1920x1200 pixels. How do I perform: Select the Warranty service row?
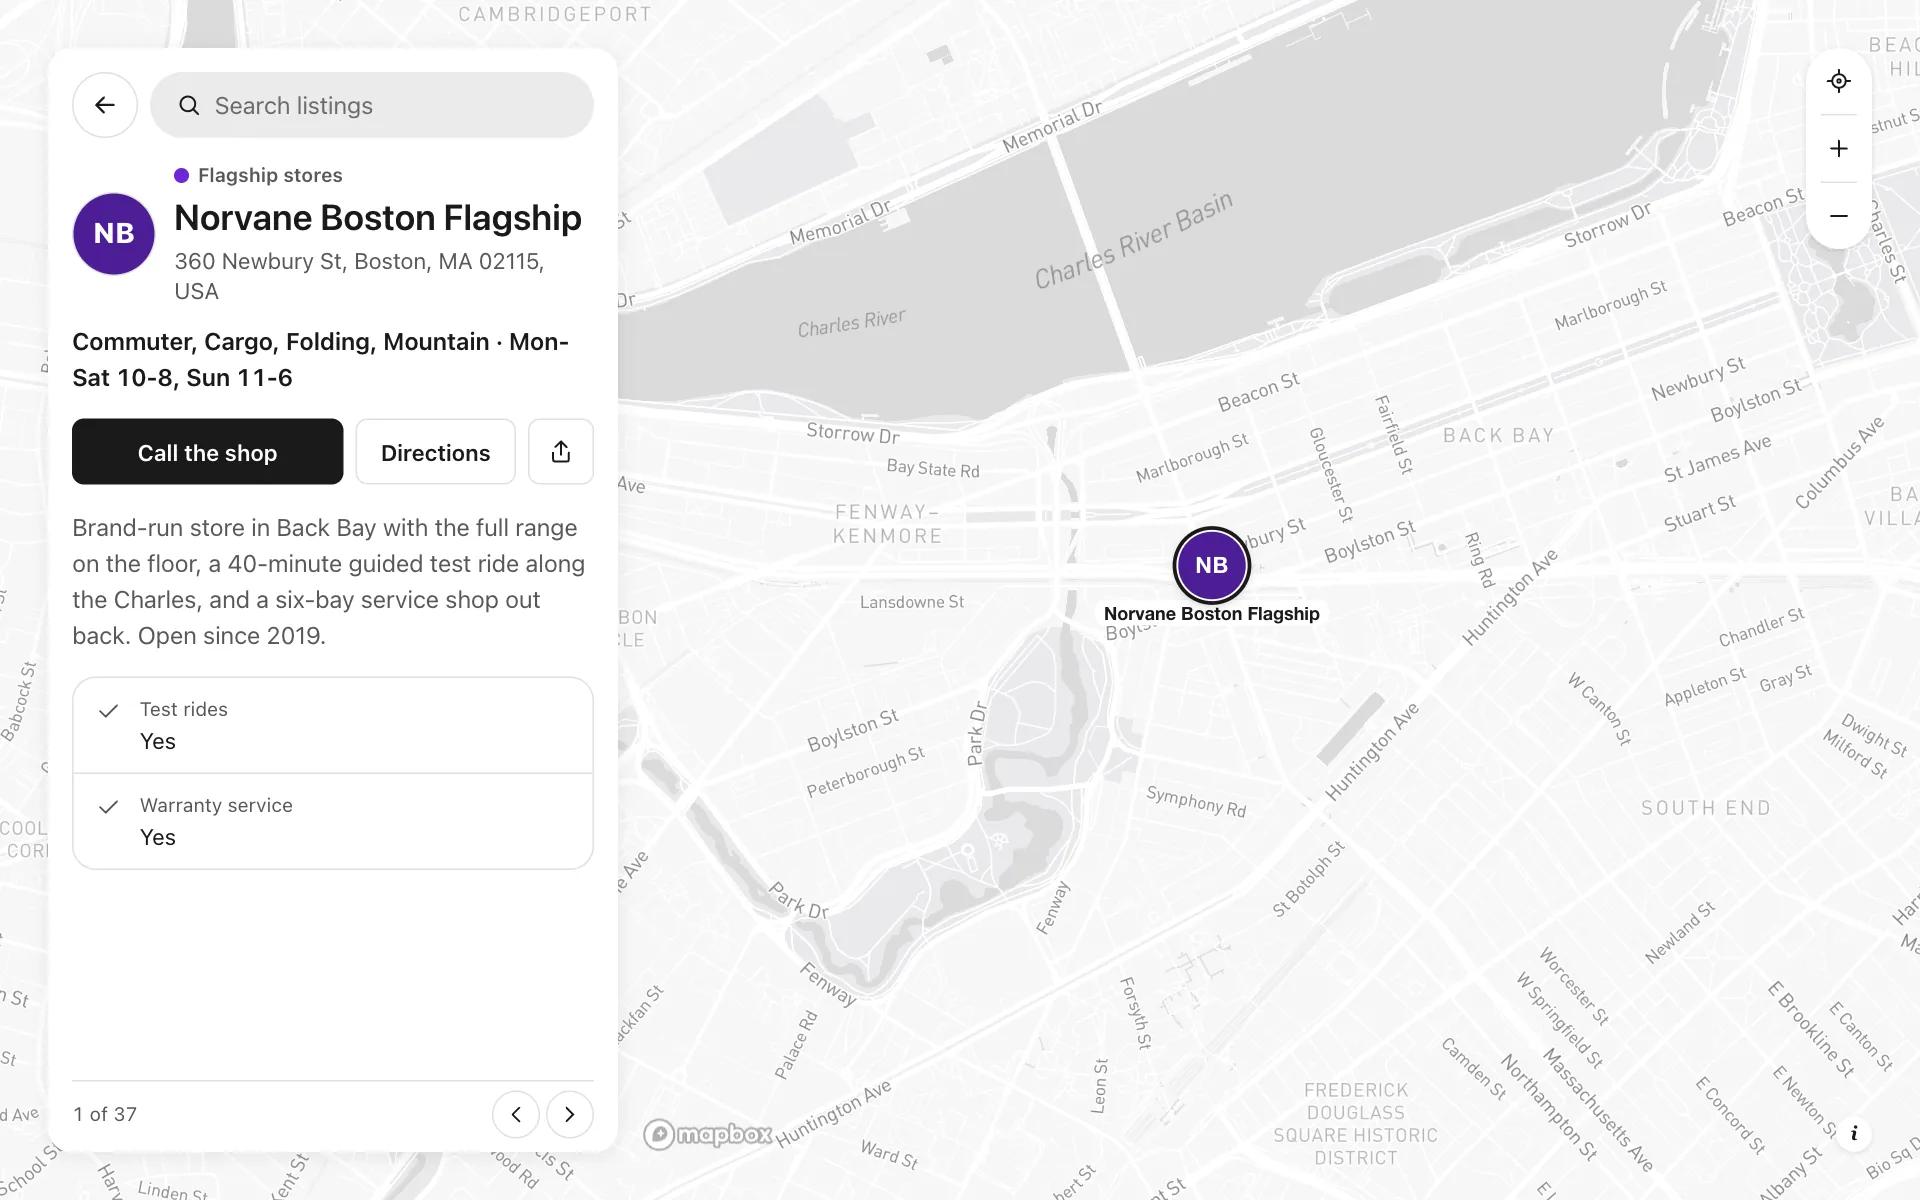click(x=333, y=821)
